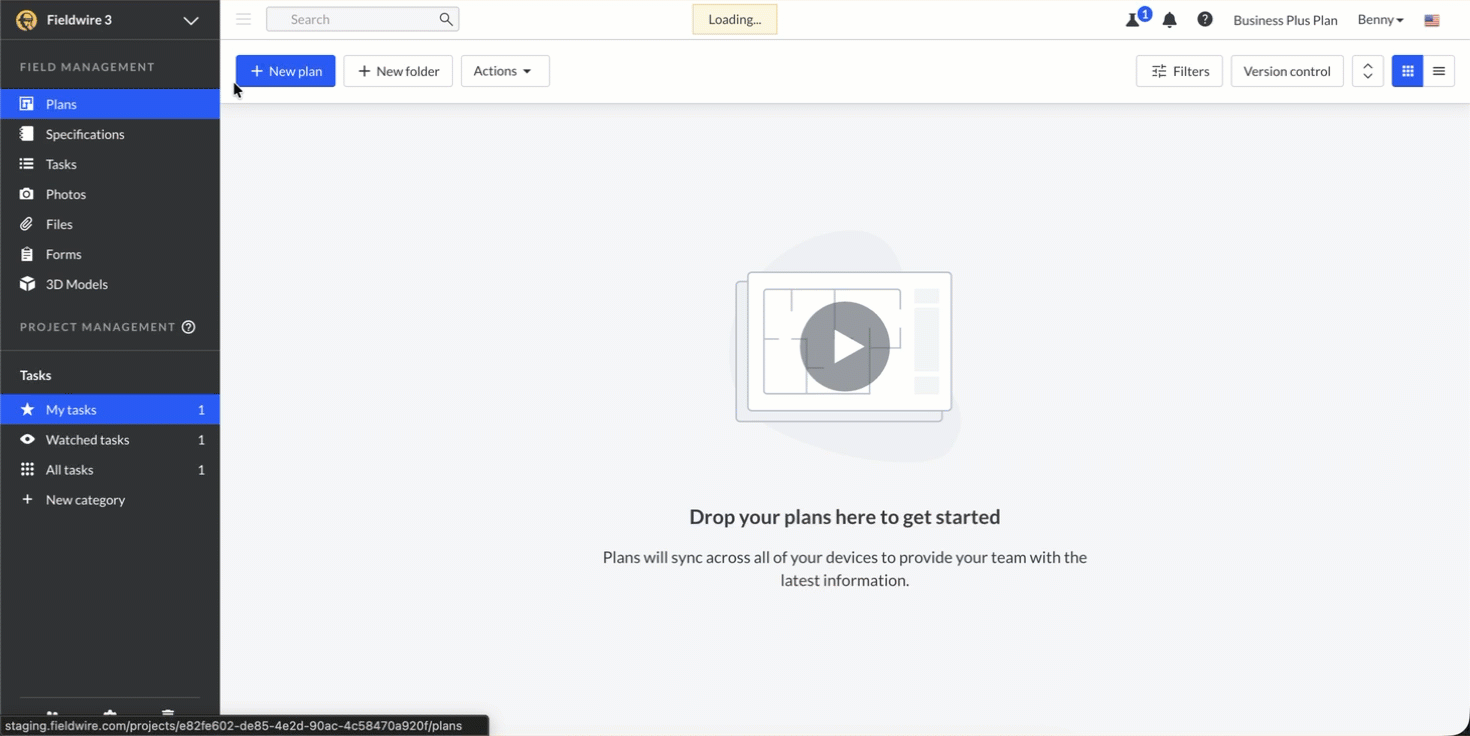Click the hamburger menu icon

coord(243,19)
